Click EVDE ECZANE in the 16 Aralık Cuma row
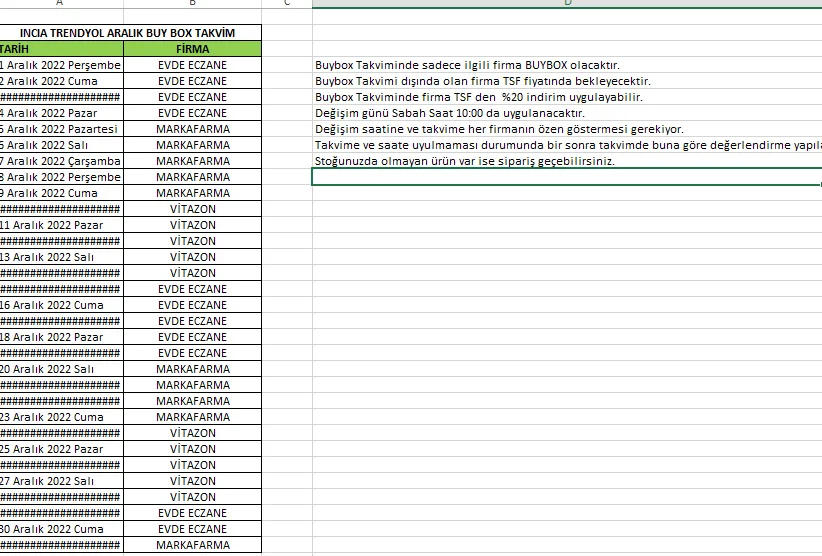 192,305
